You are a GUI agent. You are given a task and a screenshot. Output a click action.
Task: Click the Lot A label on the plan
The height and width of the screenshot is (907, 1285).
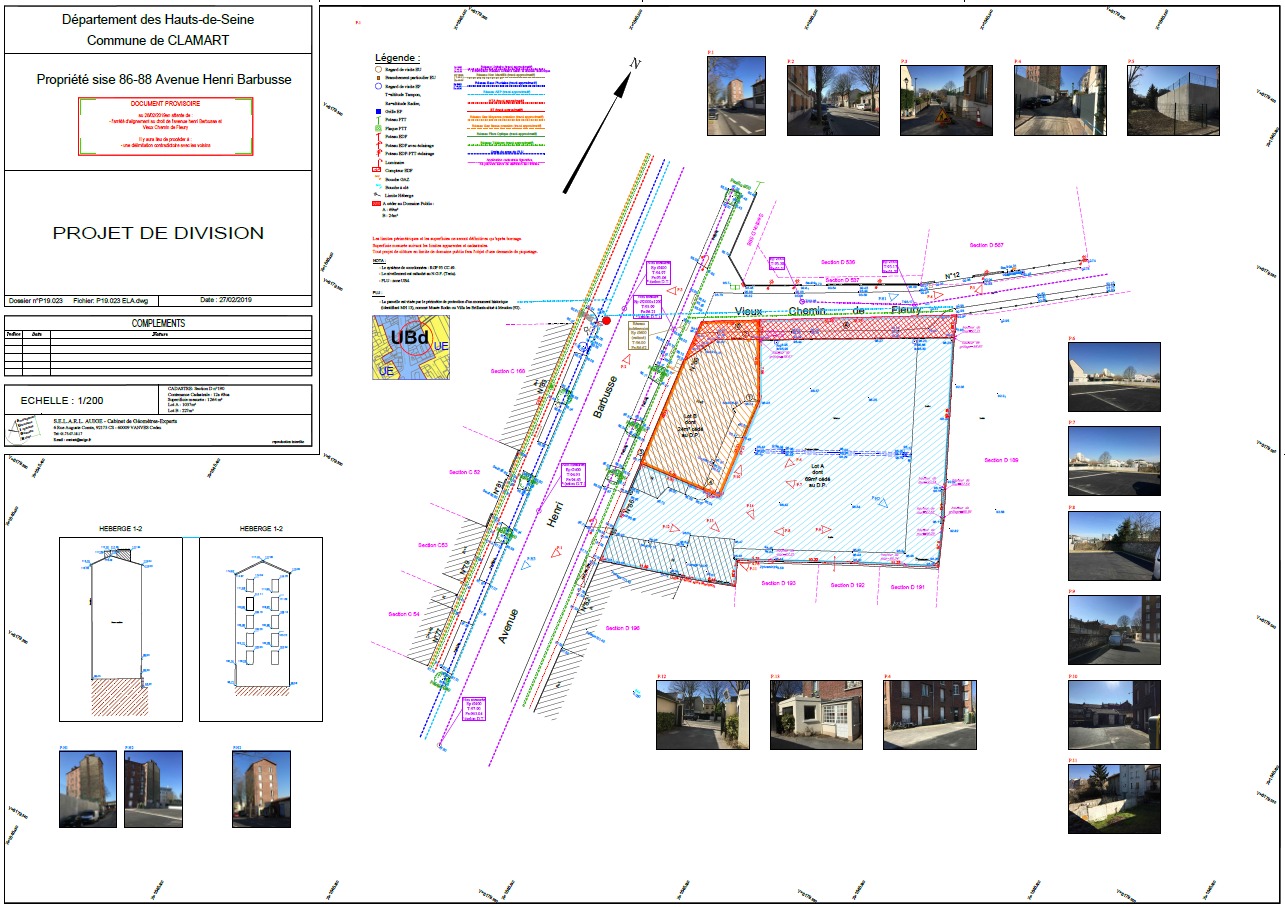(x=823, y=473)
